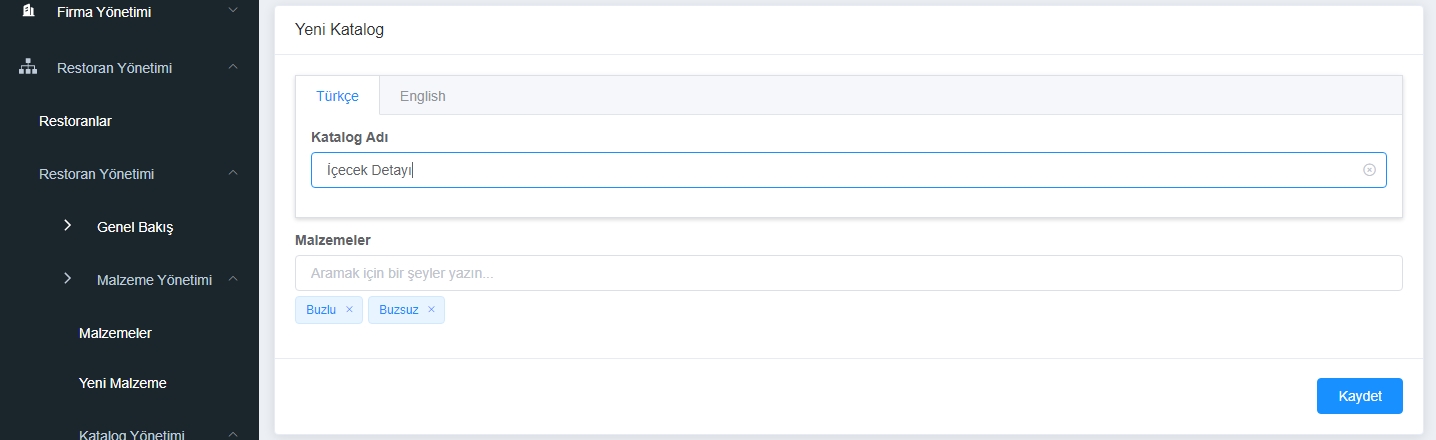1436x440 pixels.
Task: Click the Firma Yönetimi building icon
Action: 28,12
